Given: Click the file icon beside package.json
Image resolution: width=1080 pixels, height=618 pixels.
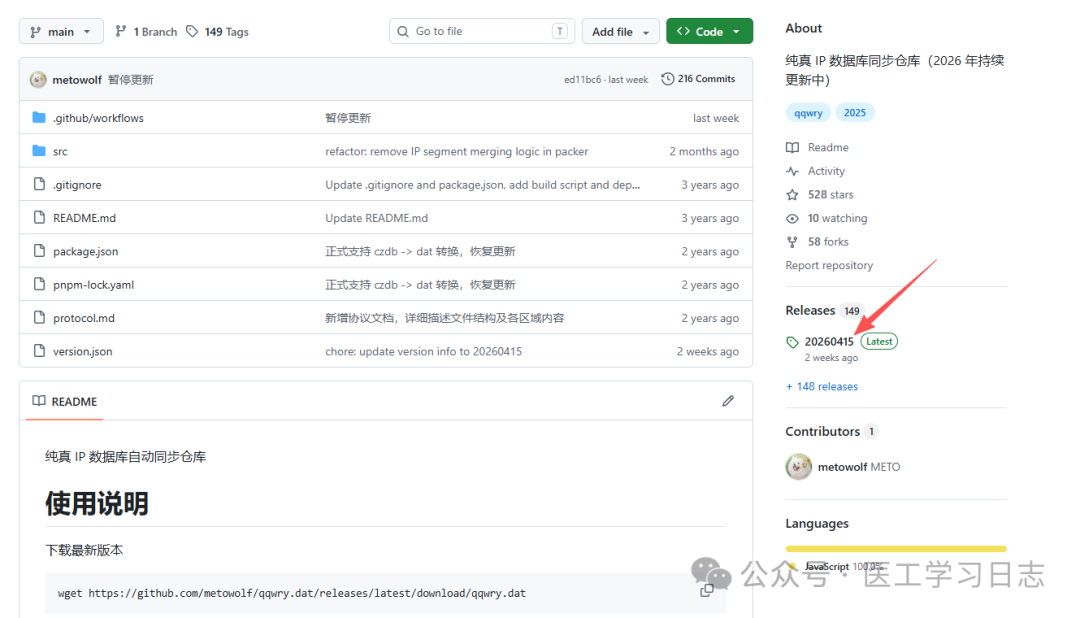Looking at the screenshot, I should tap(39, 251).
